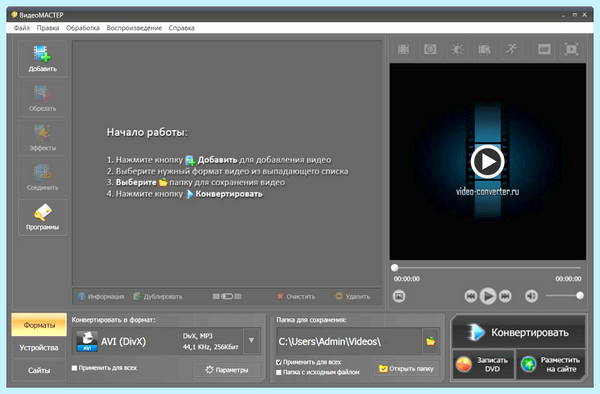The image size is (600, 394).
Task: Click the volume slider handle
Action: (x=580, y=295)
